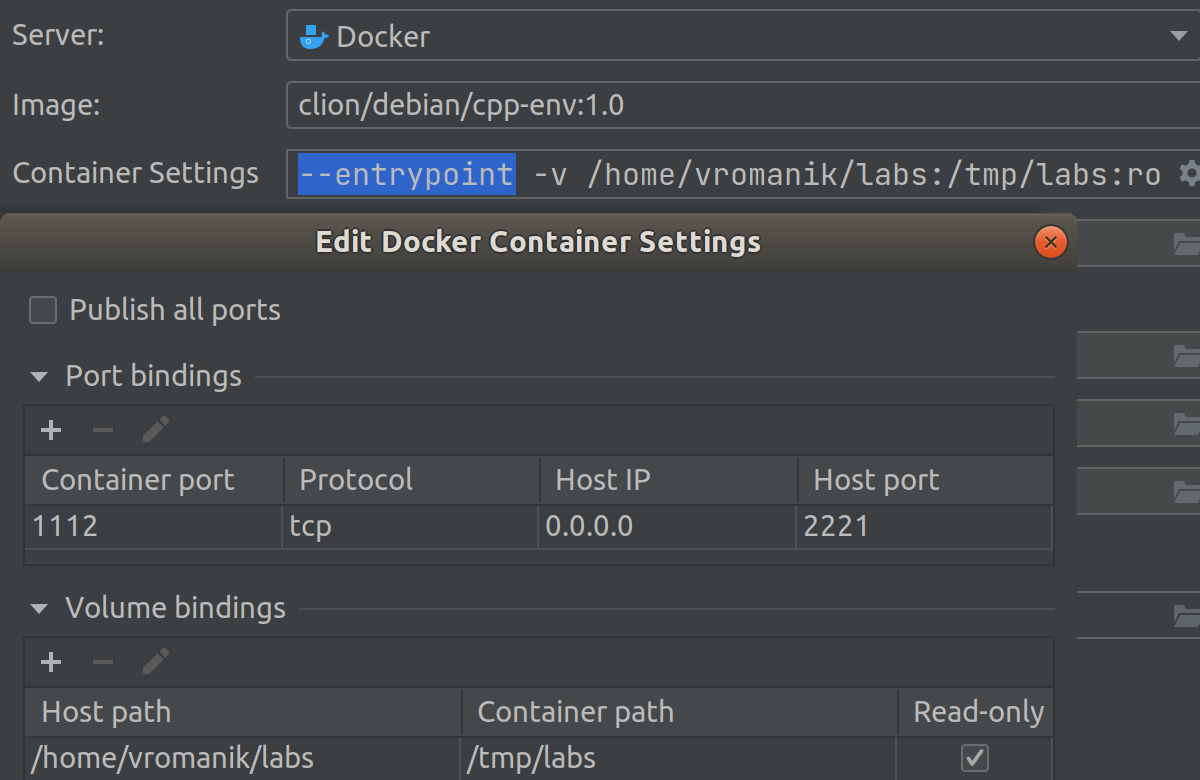
Task: Click the Port bindings section title
Action: point(153,377)
